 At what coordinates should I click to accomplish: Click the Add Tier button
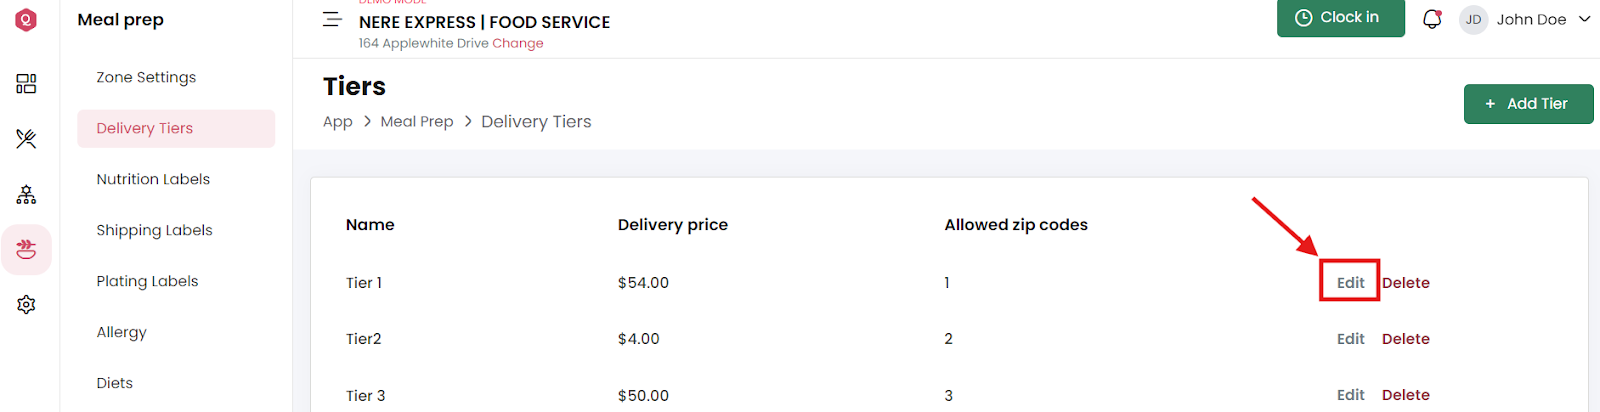coord(1528,104)
